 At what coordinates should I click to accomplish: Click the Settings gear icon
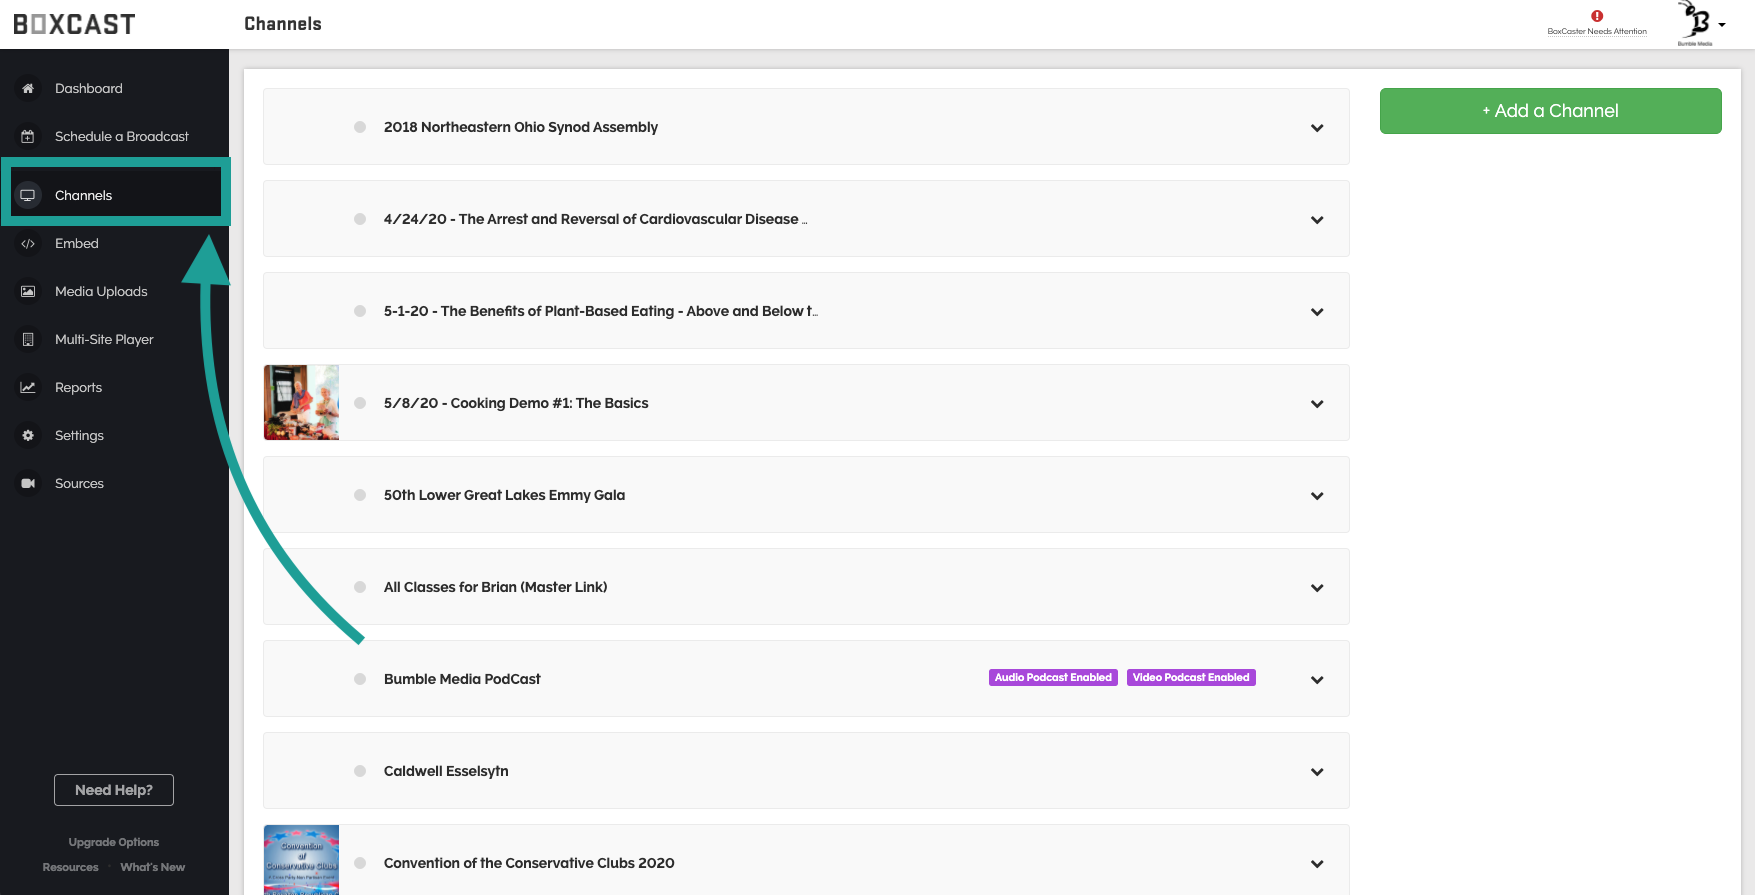[x=28, y=436]
